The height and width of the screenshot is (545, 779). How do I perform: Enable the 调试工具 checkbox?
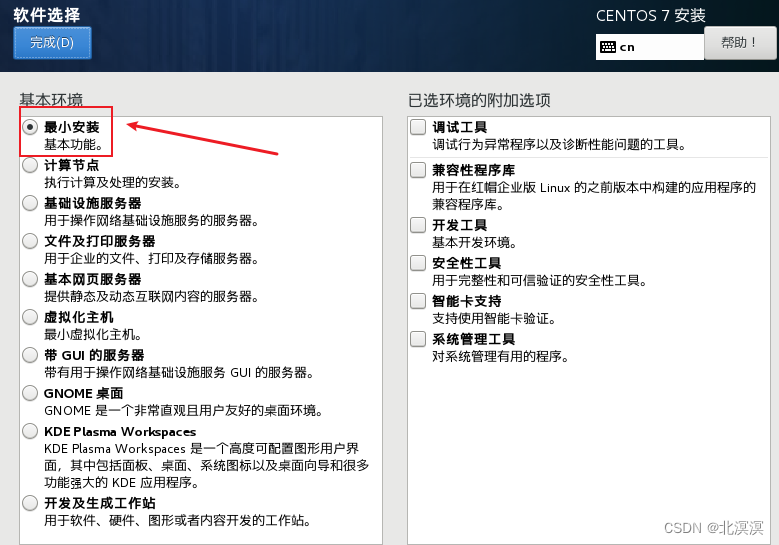click(x=418, y=127)
